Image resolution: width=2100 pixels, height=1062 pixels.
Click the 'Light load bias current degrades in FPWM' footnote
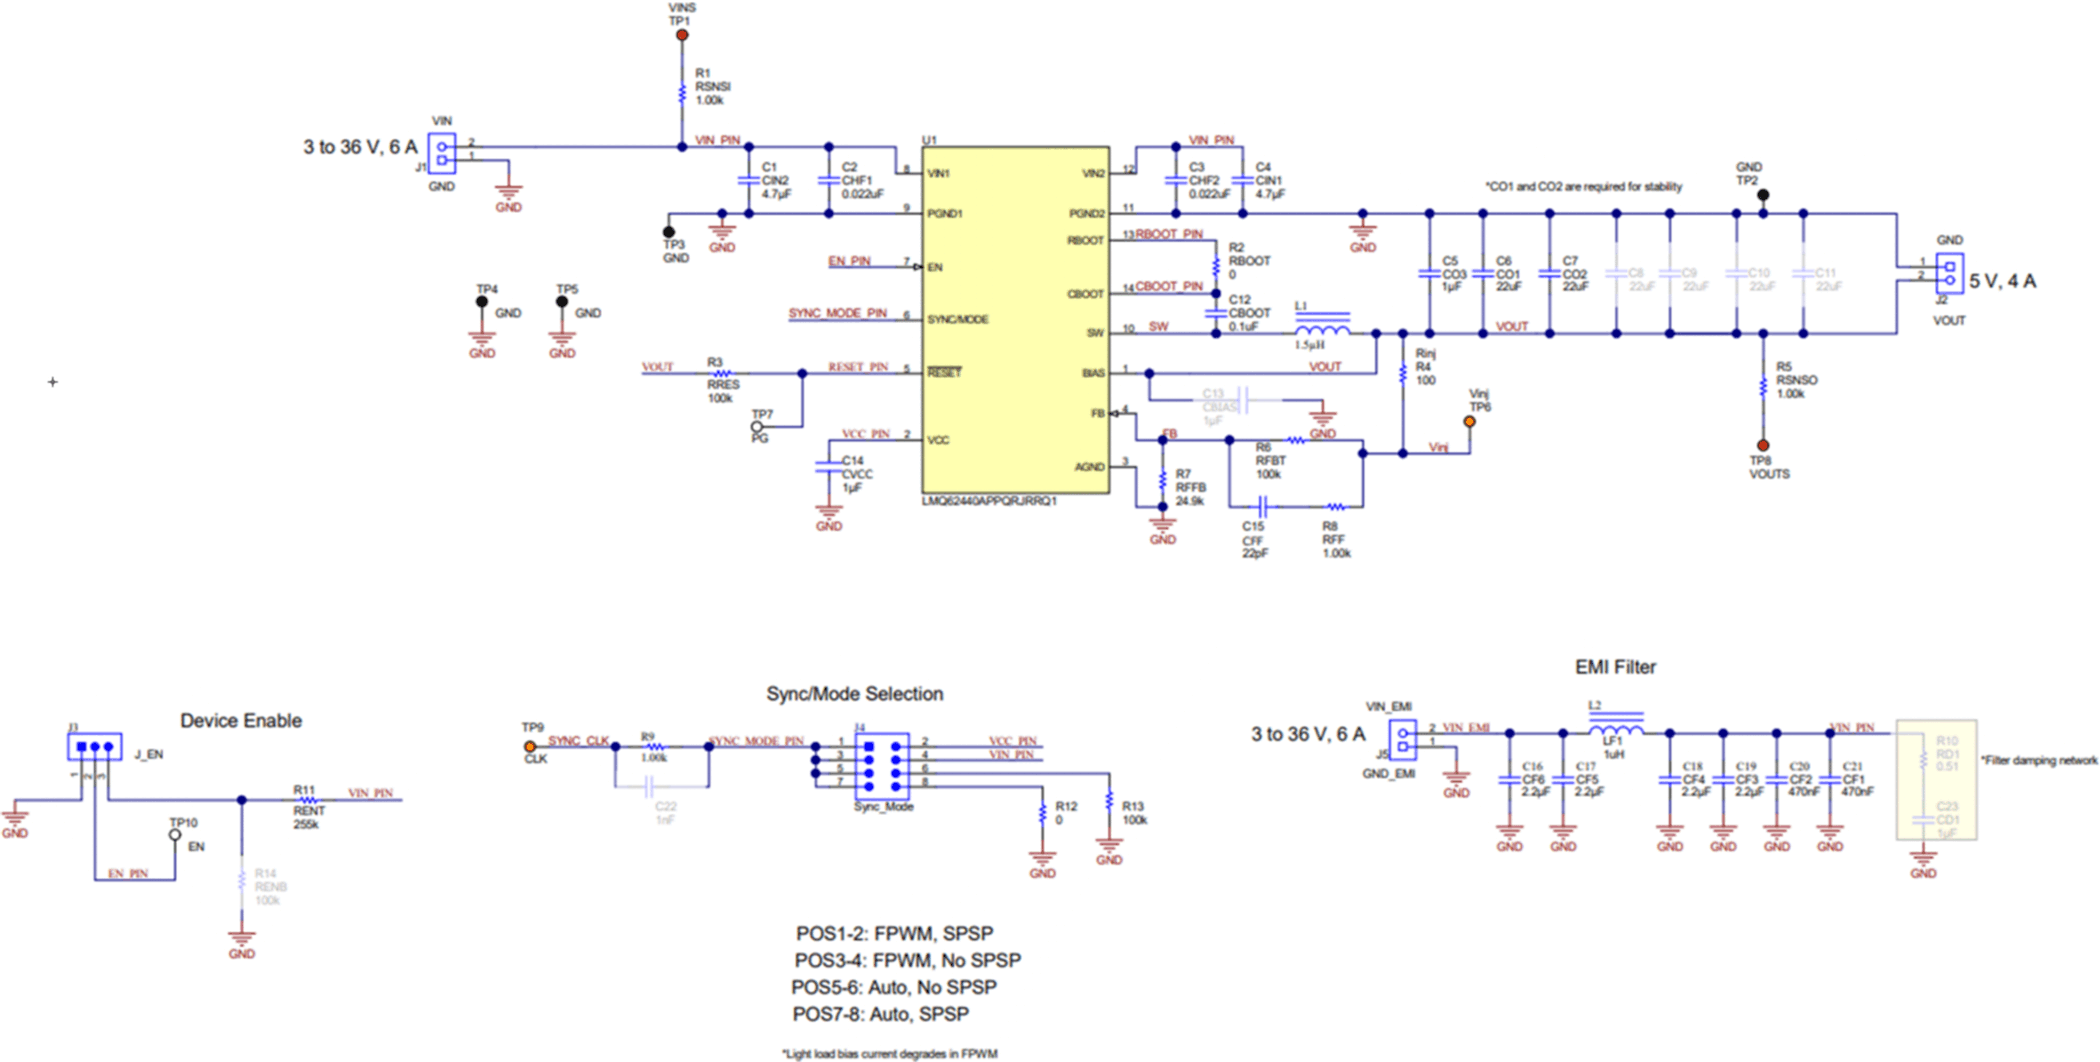click(890, 1054)
